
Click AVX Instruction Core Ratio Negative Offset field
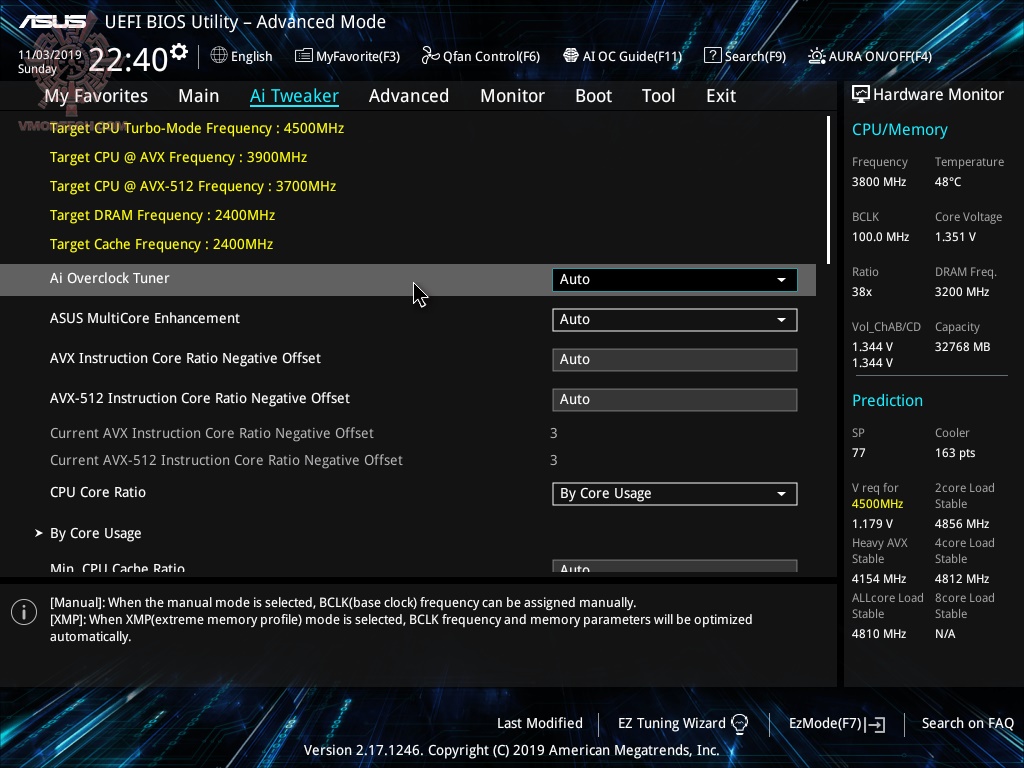pyautogui.click(x=675, y=360)
